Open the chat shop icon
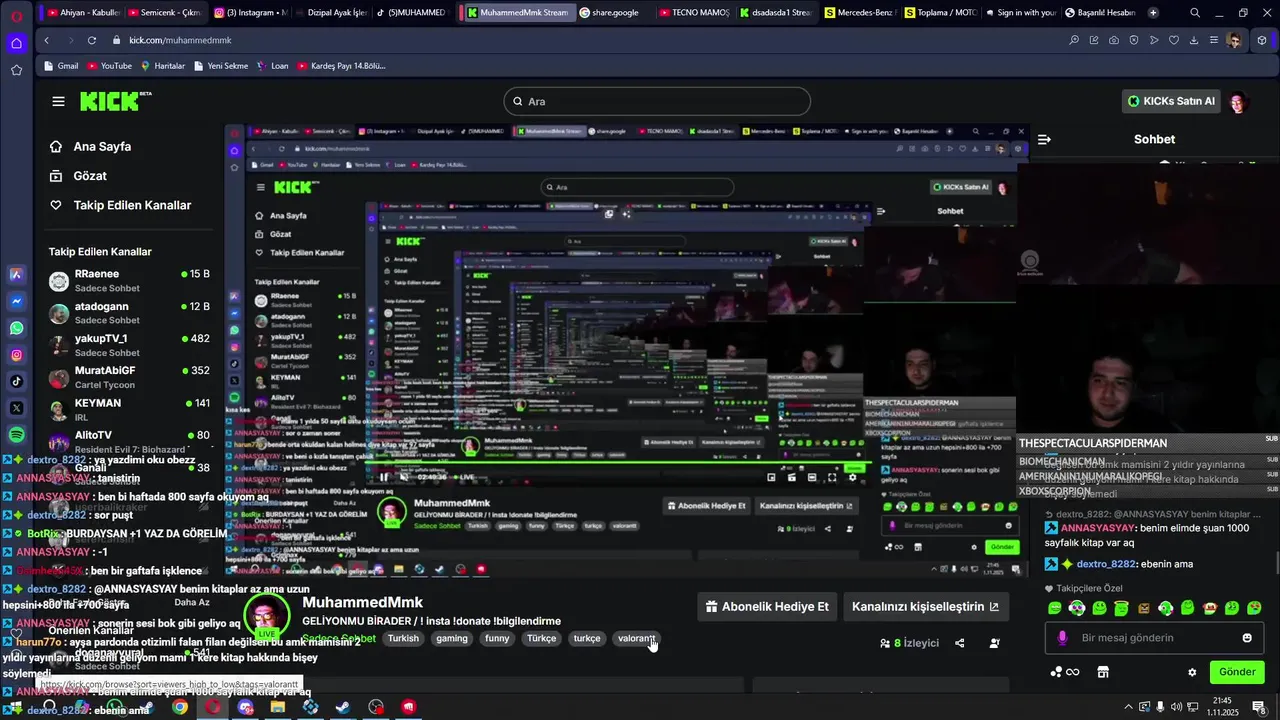 click(1103, 672)
